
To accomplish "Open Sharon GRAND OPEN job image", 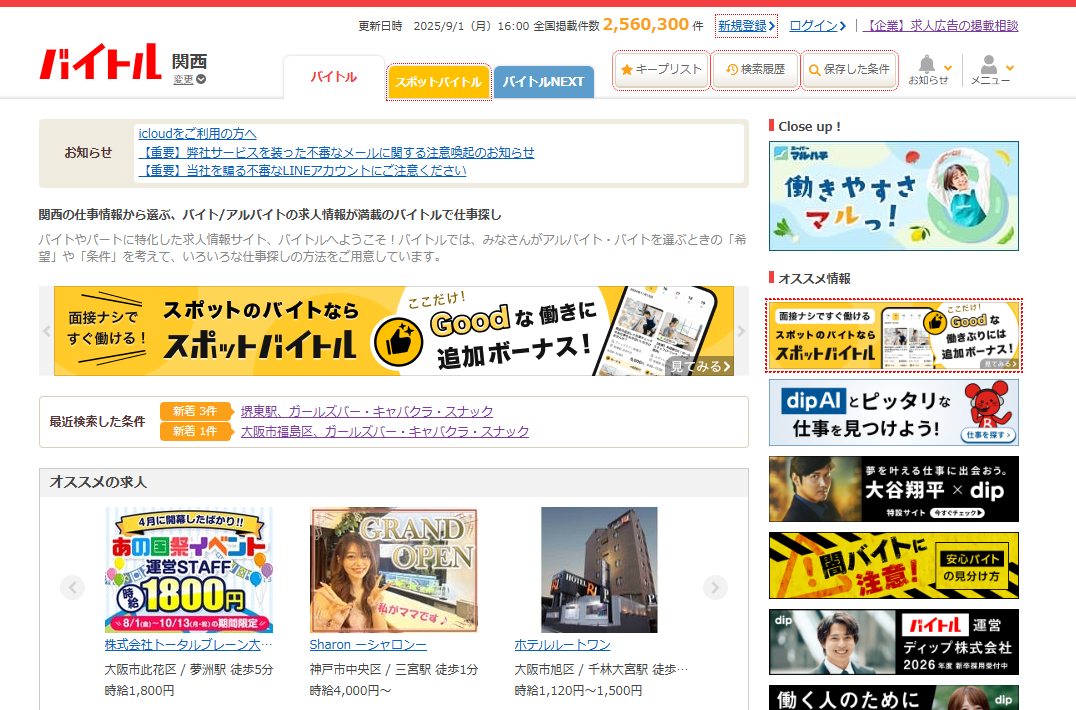I will click(x=394, y=569).
